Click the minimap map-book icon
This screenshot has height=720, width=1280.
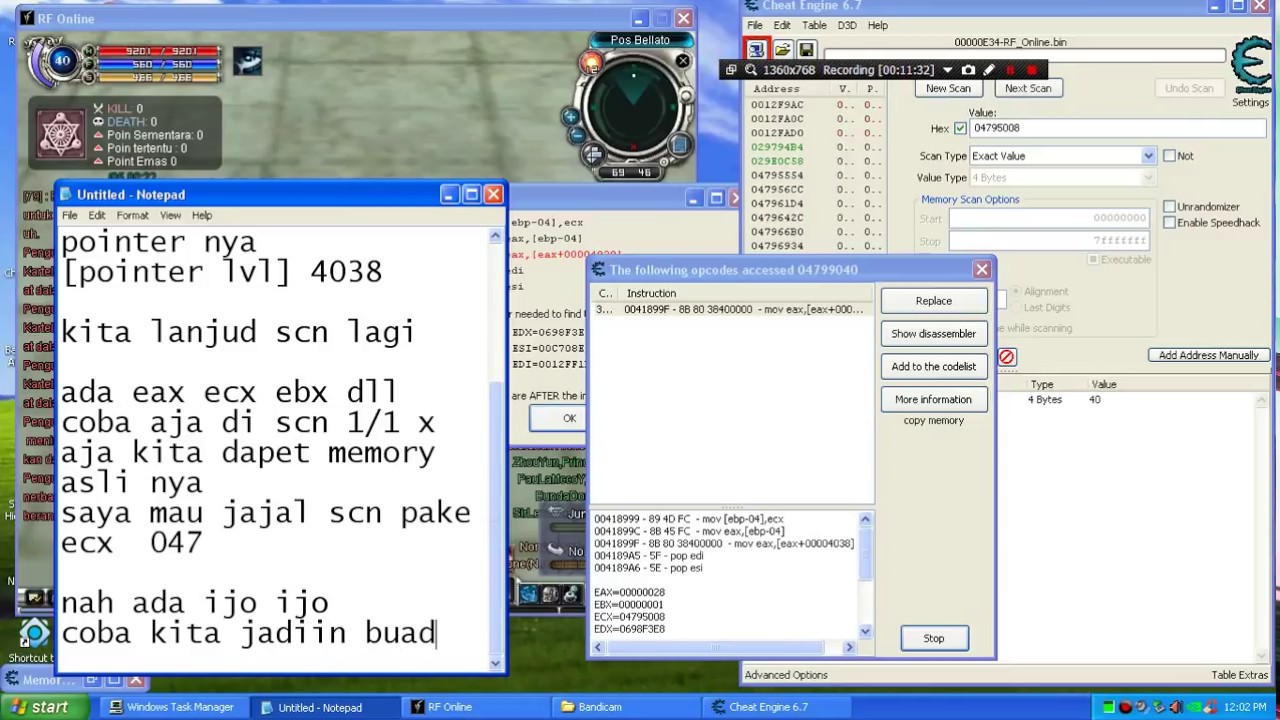[x=679, y=144]
